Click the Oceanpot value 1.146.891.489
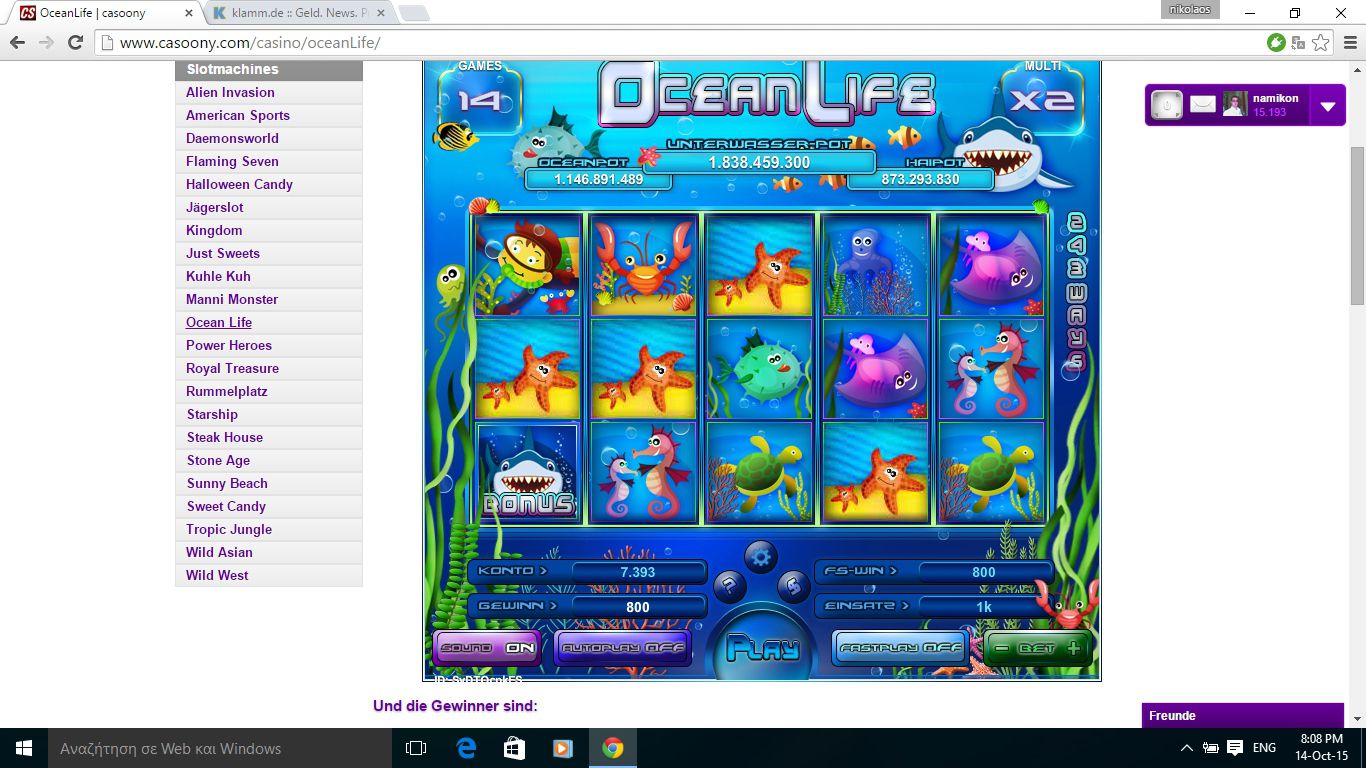The image size is (1366, 768). coord(599,179)
